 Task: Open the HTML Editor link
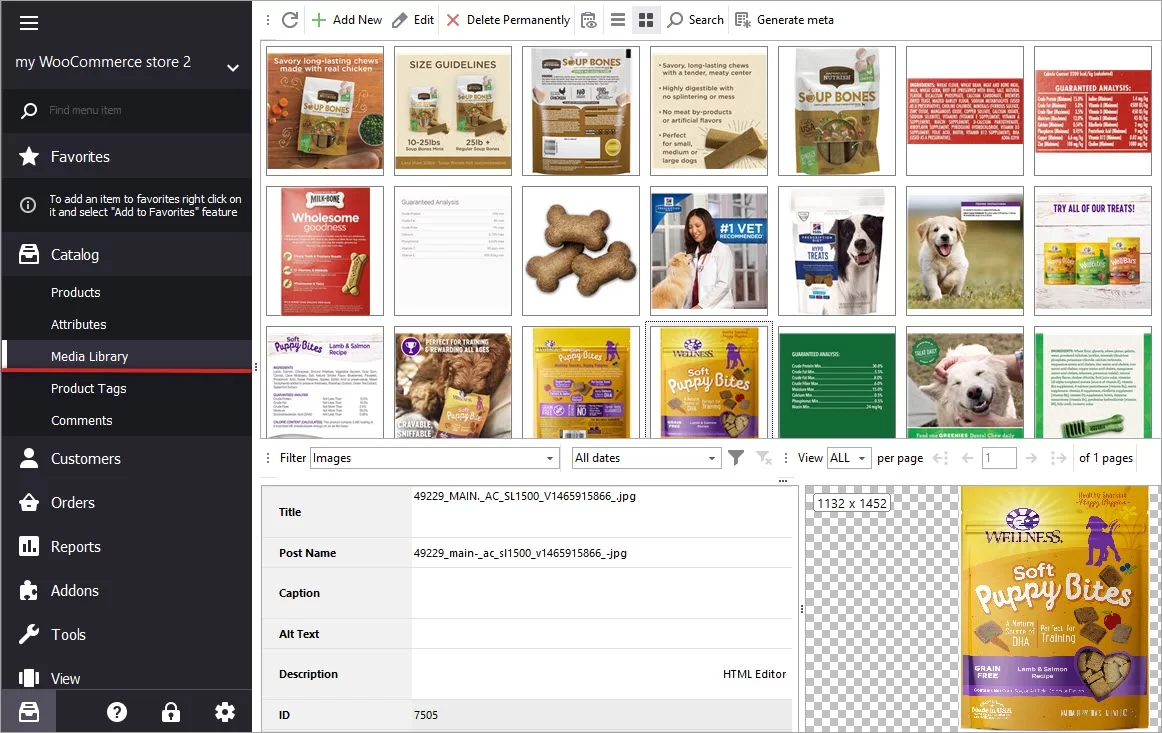(x=754, y=674)
